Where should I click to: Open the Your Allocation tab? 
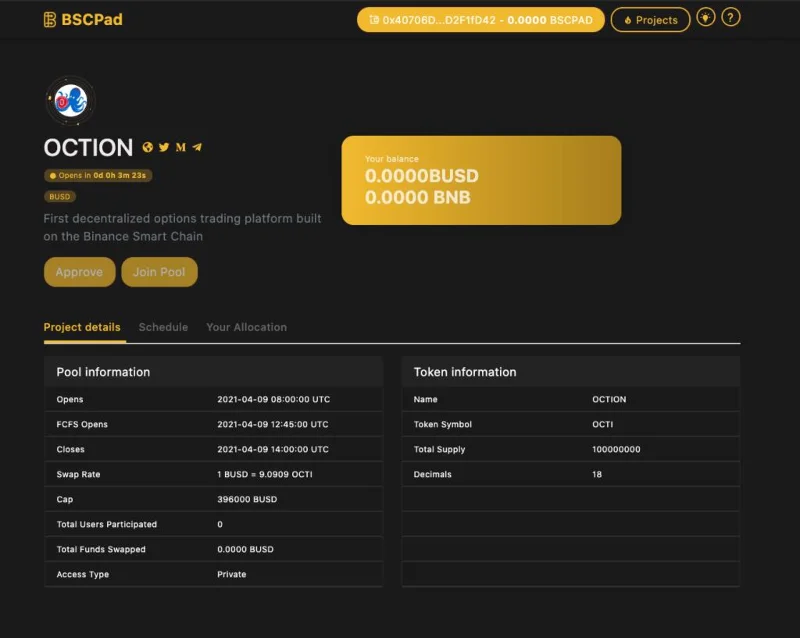[246, 327]
